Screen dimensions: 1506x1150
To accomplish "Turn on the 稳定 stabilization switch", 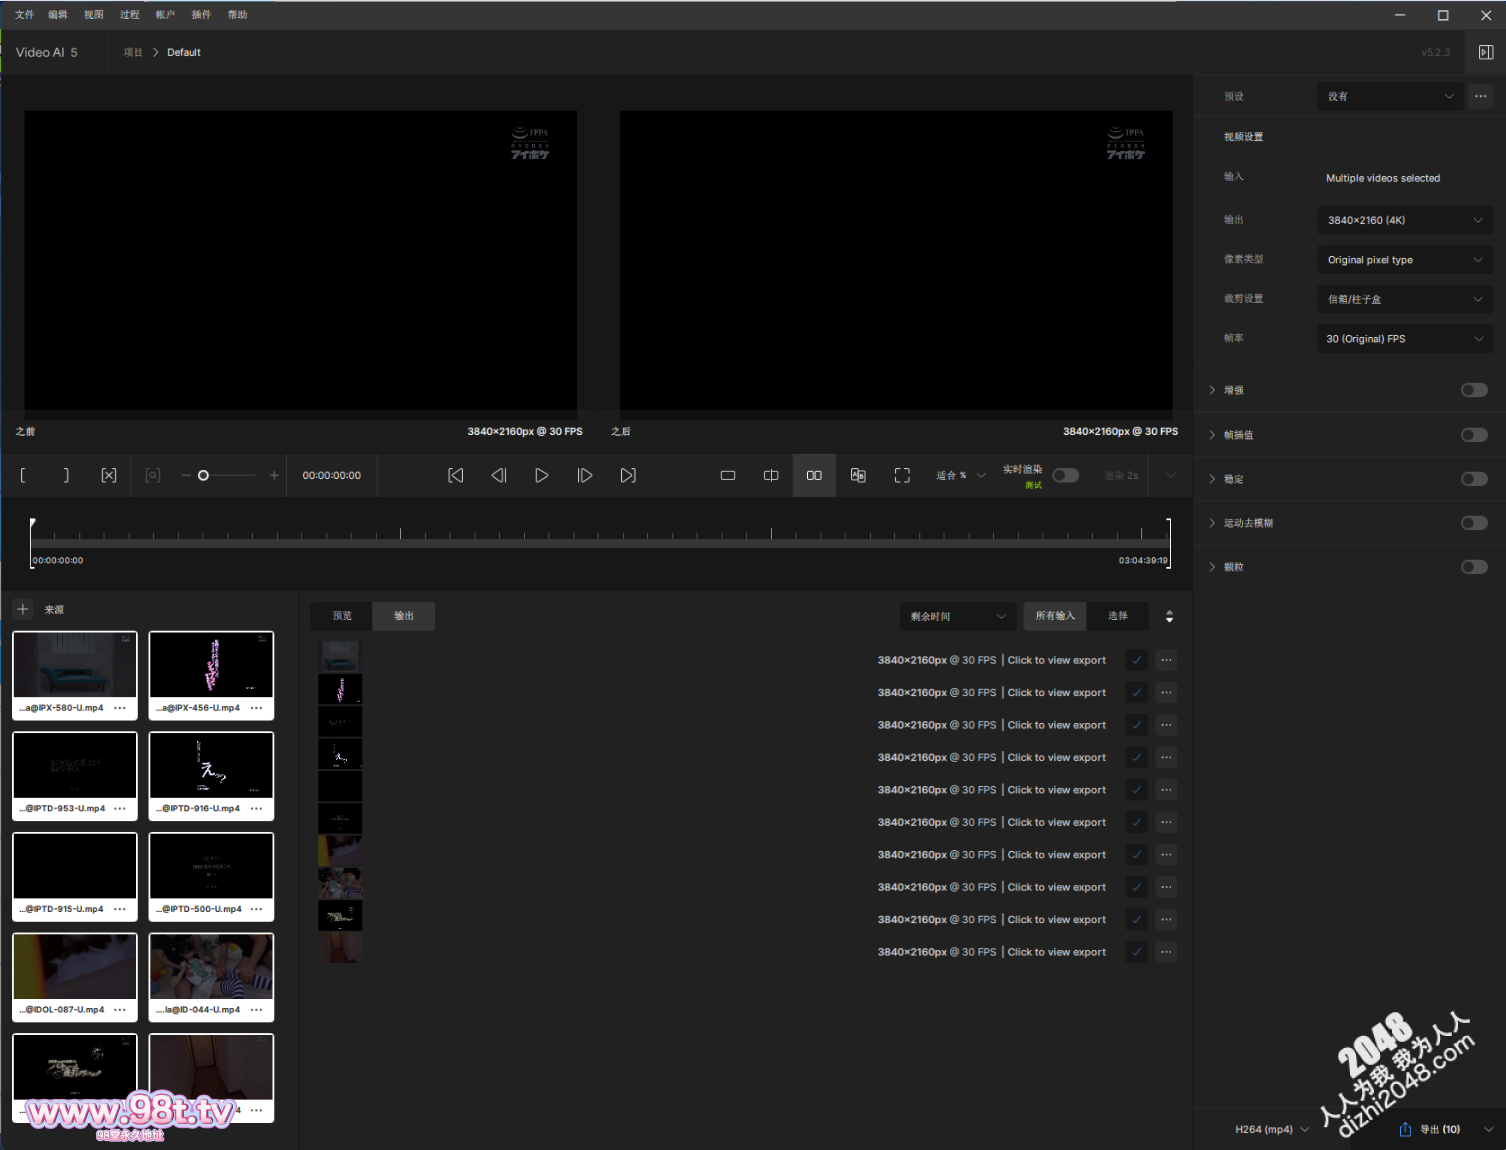I will (x=1473, y=479).
